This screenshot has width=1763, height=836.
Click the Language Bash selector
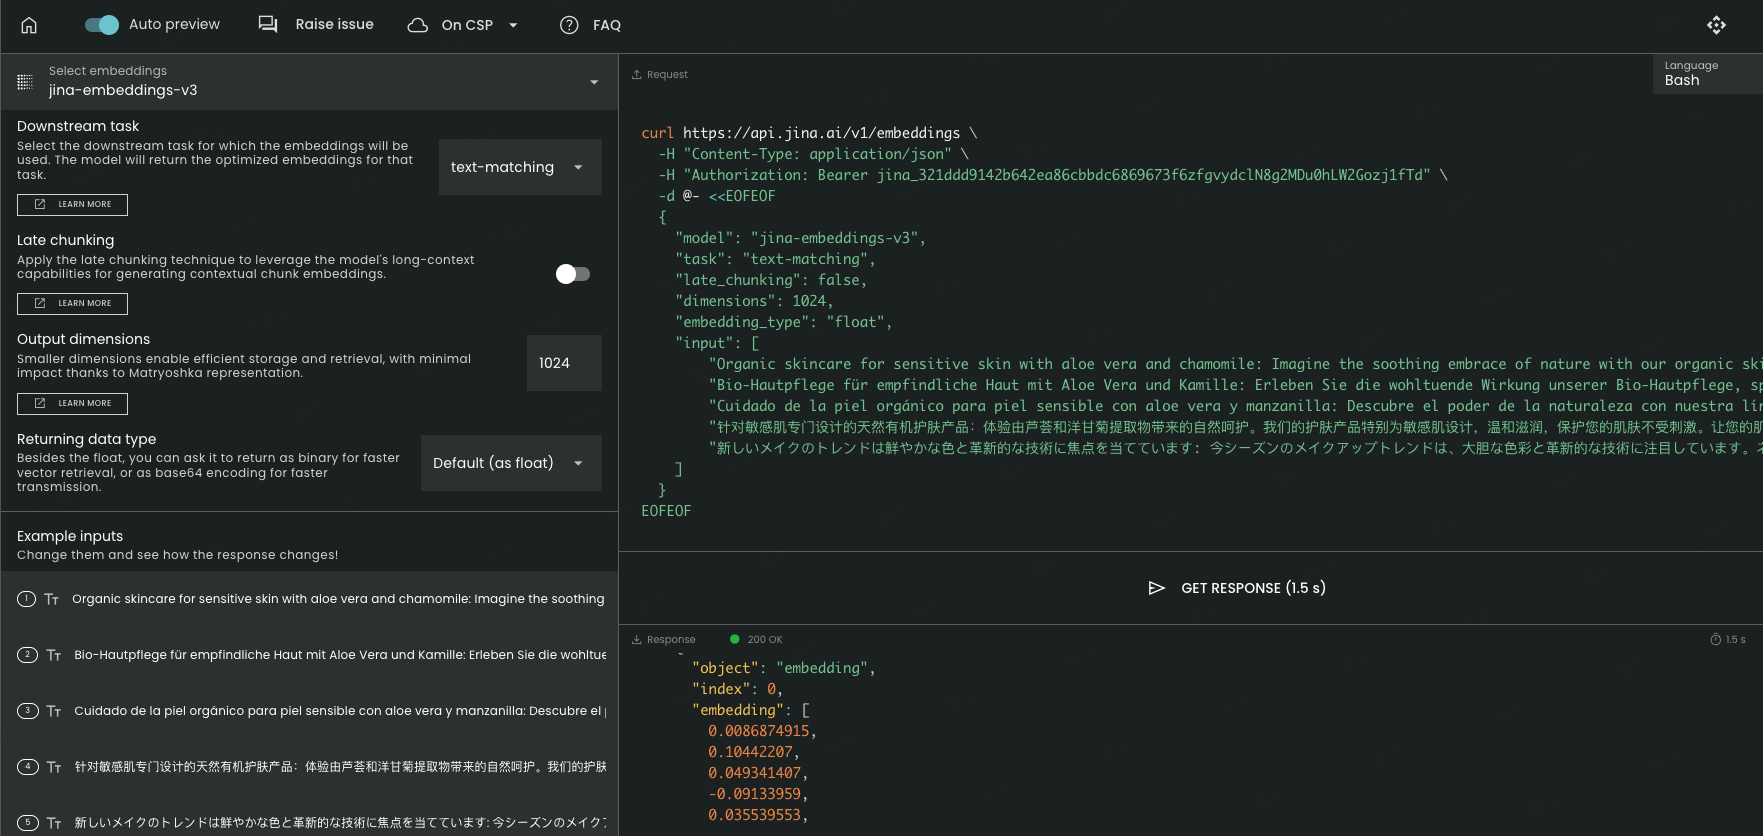[x=1707, y=74]
